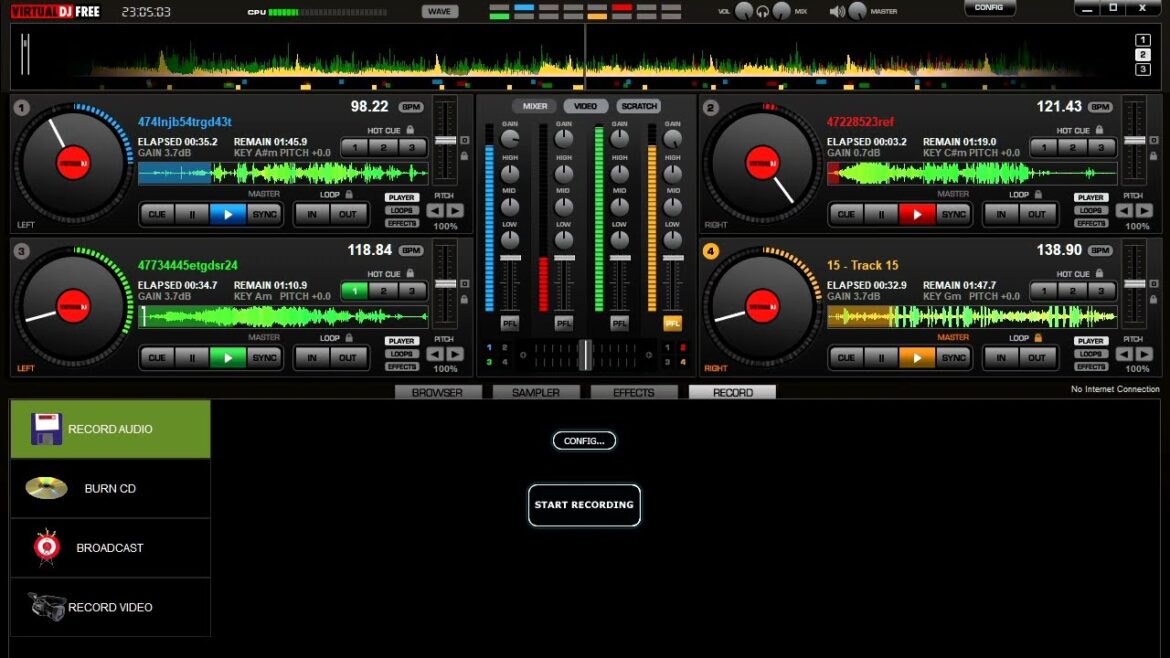Toggle the loop lock icon on deck 3
This screenshot has height=658, width=1170.
(x=349, y=338)
